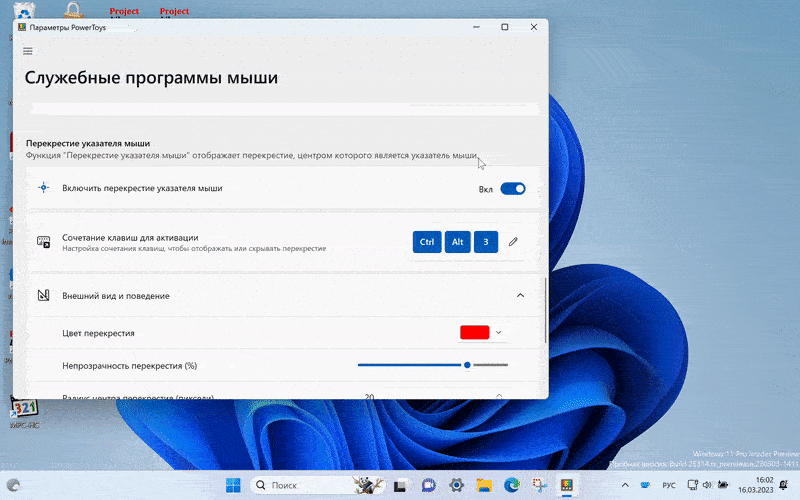Open the Snipping Tool from the taskbar

[x=539, y=485]
